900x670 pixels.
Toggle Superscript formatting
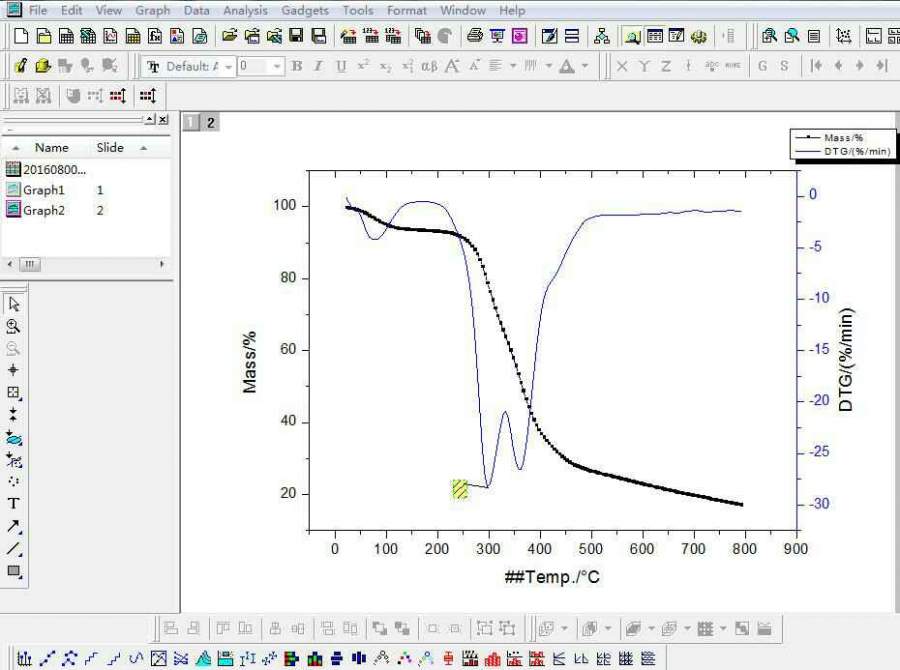(x=363, y=66)
